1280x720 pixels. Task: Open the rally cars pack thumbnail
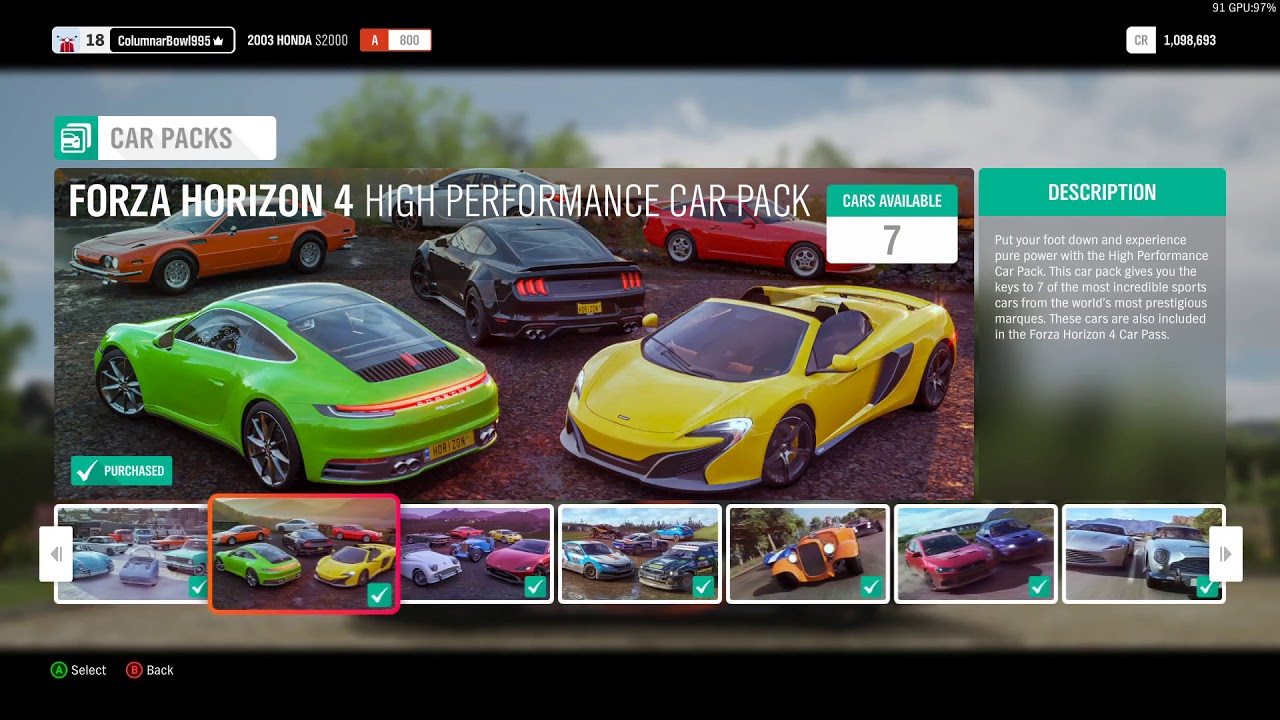coord(640,554)
